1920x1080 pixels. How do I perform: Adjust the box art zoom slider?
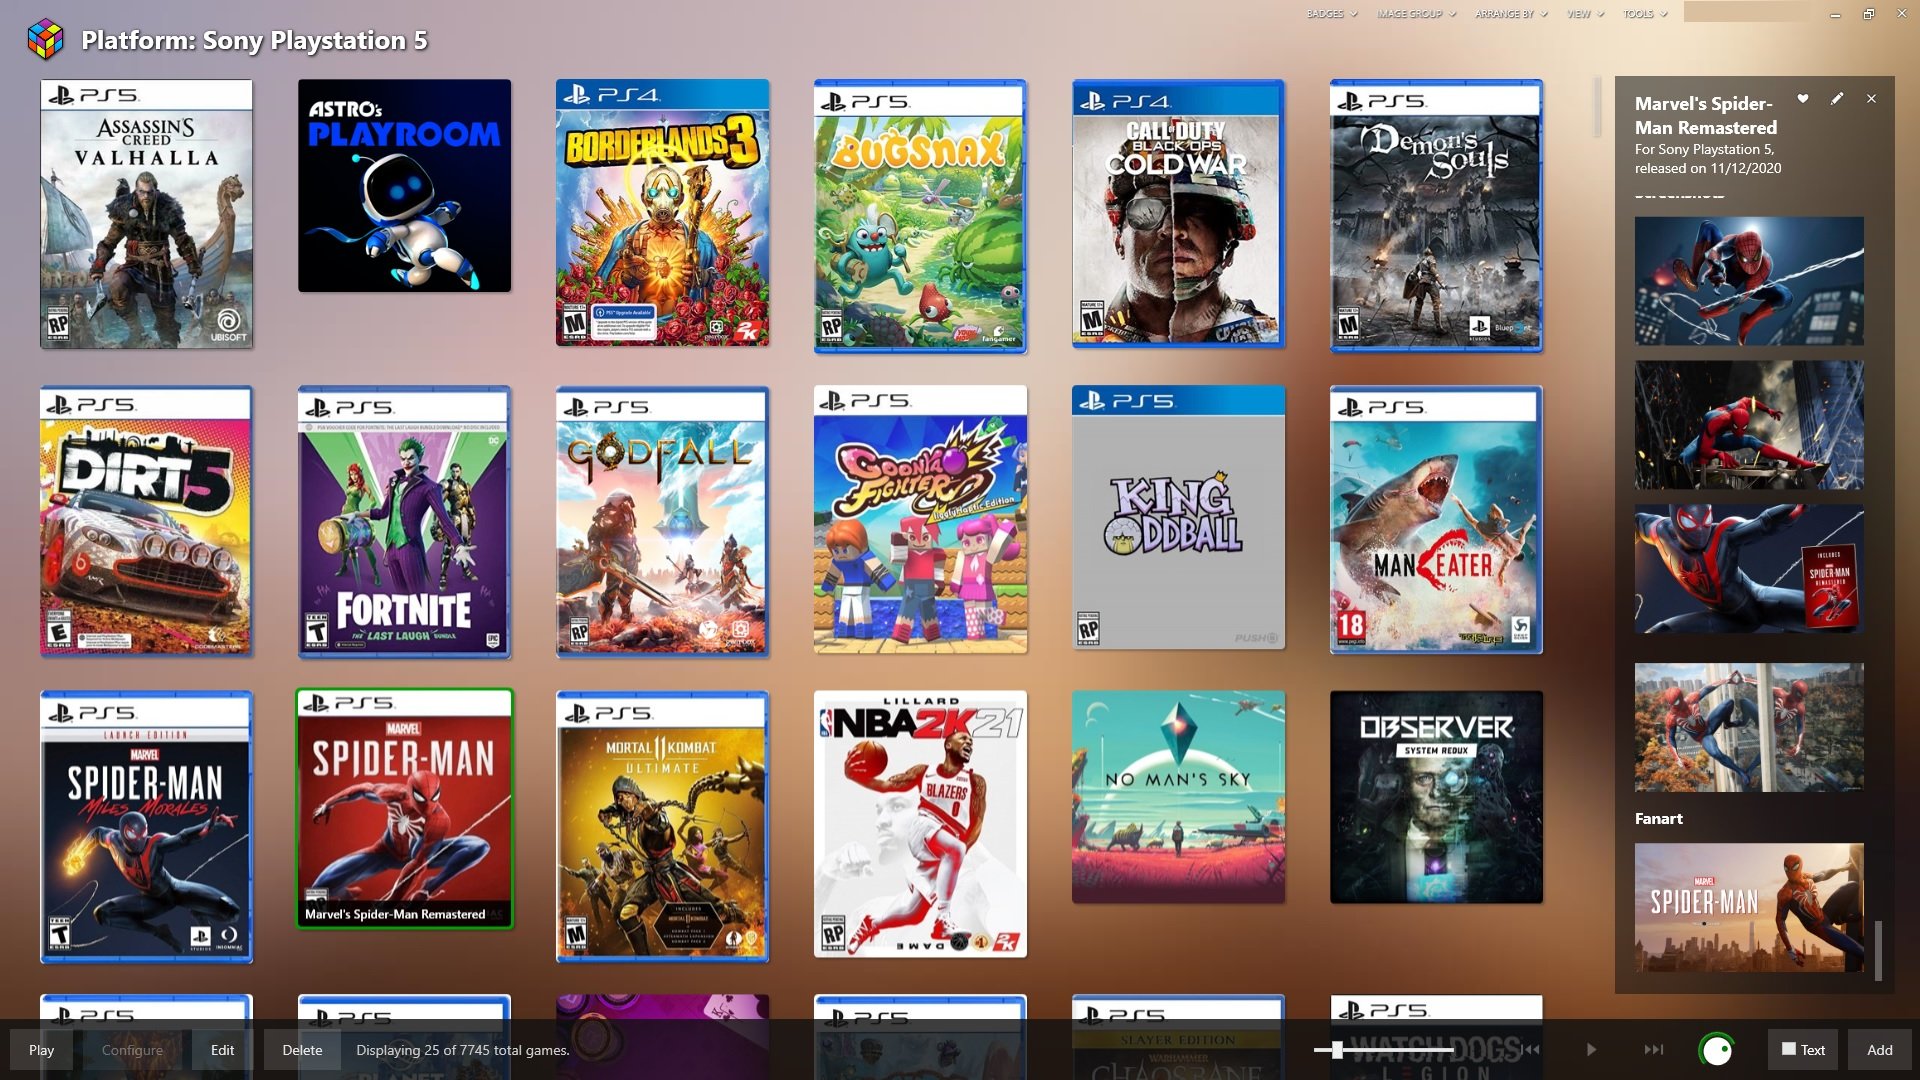click(x=1383, y=1050)
